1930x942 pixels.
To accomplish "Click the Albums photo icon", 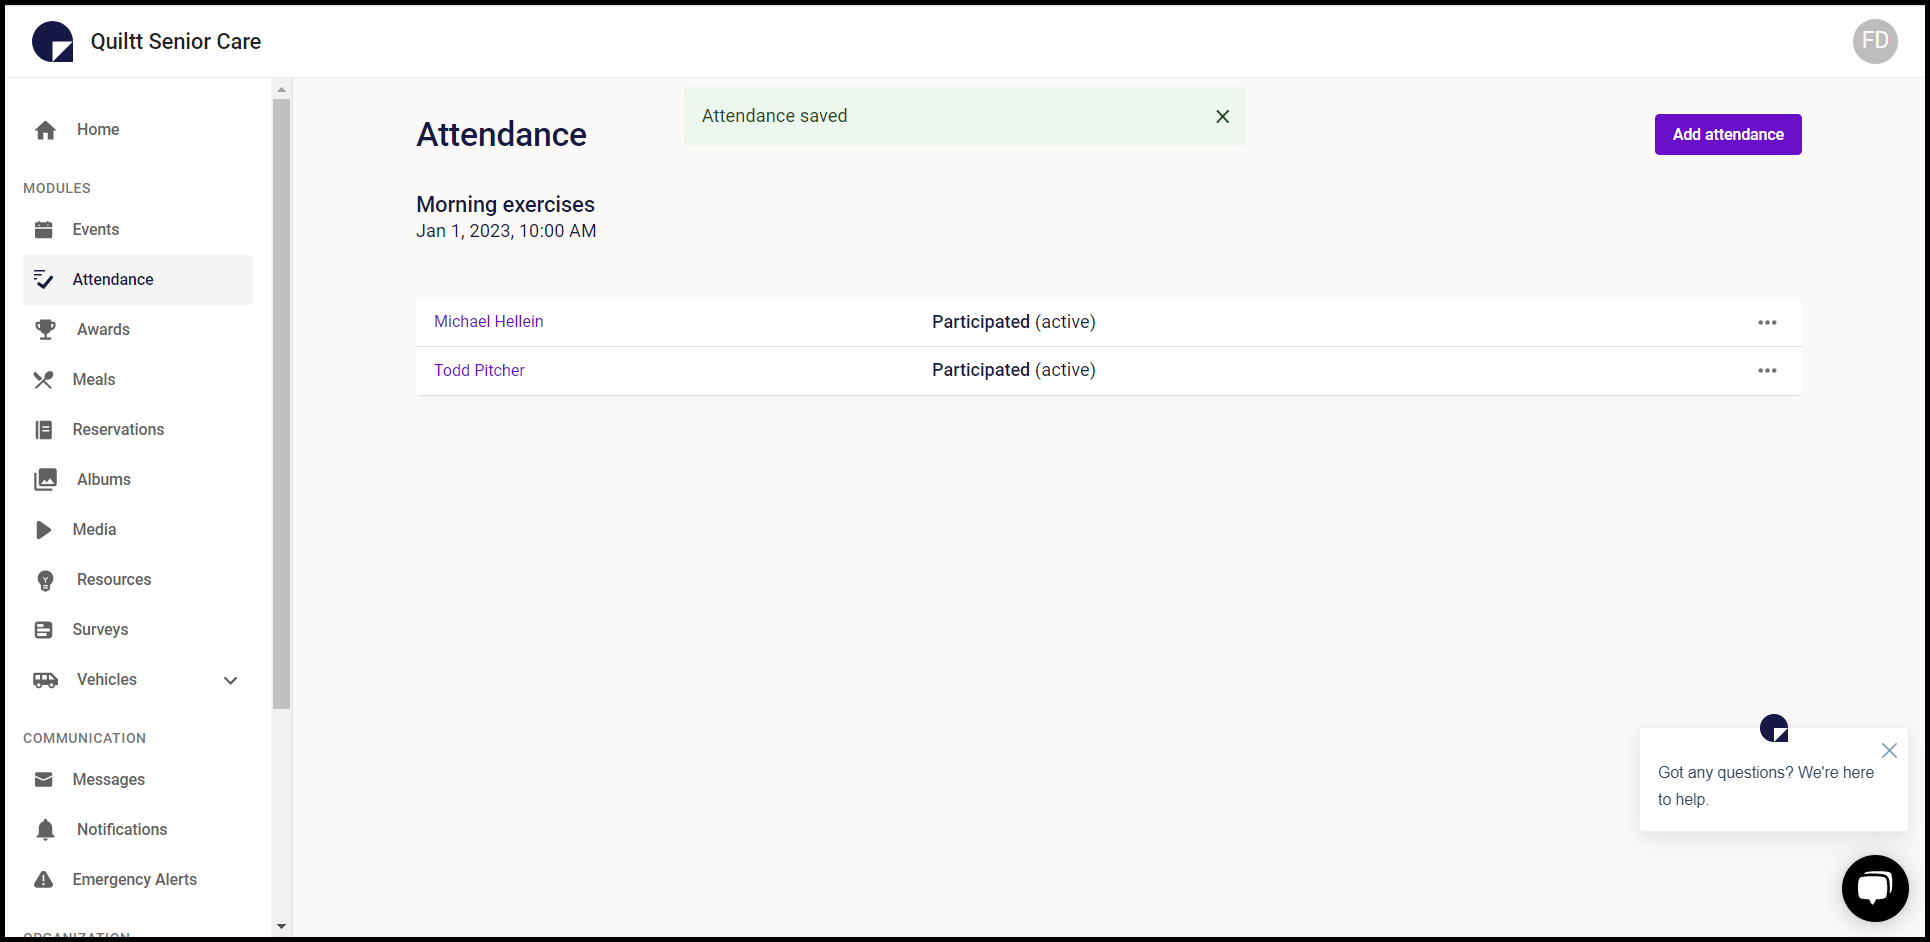I will pos(44,479).
